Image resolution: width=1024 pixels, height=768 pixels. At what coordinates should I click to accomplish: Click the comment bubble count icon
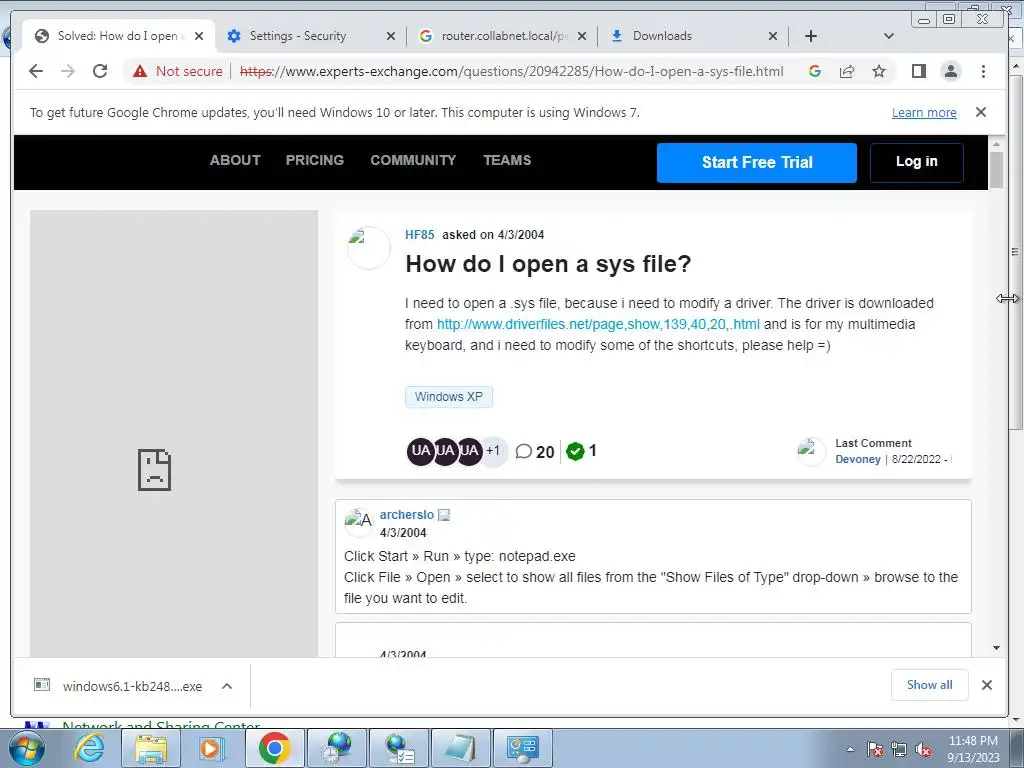click(x=523, y=451)
